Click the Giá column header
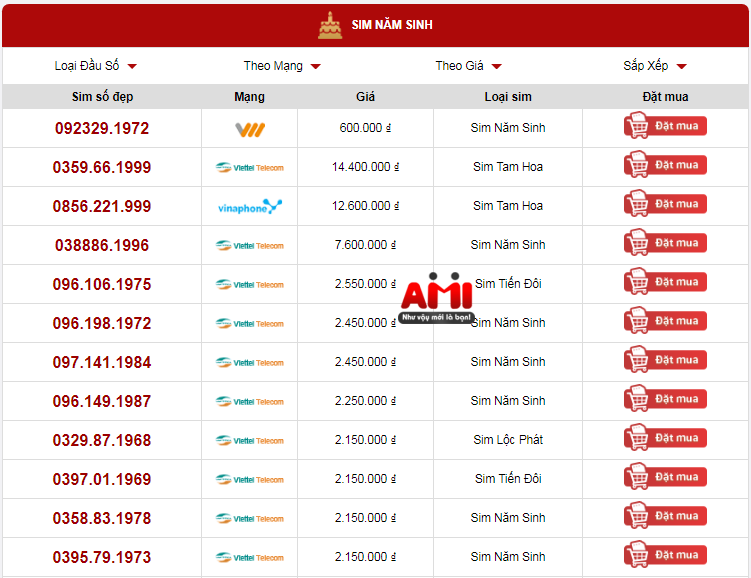The height and width of the screenshot is (578, 751). [365, 97]
